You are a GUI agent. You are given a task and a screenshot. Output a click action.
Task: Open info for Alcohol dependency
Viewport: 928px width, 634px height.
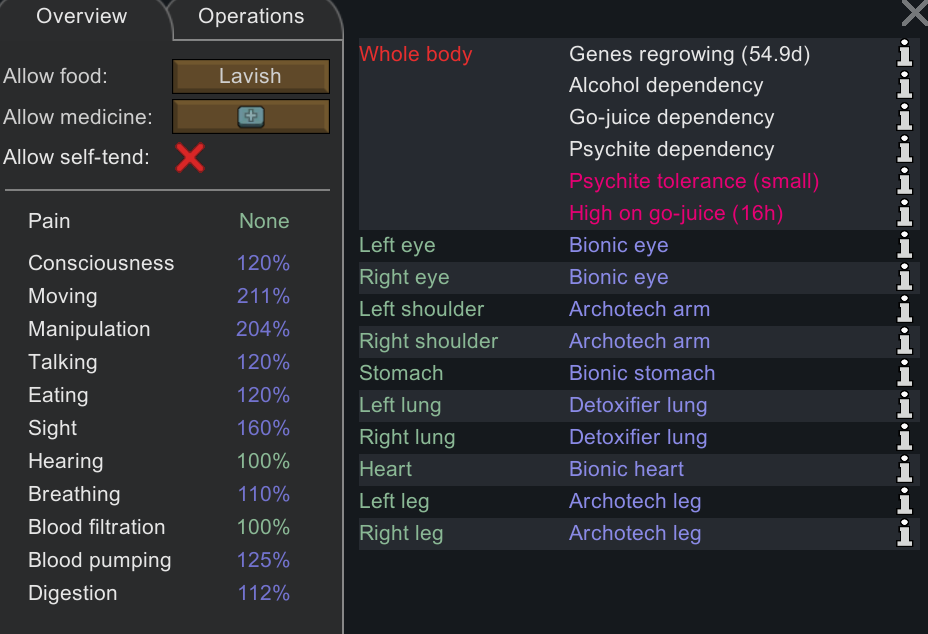point(905,86)
